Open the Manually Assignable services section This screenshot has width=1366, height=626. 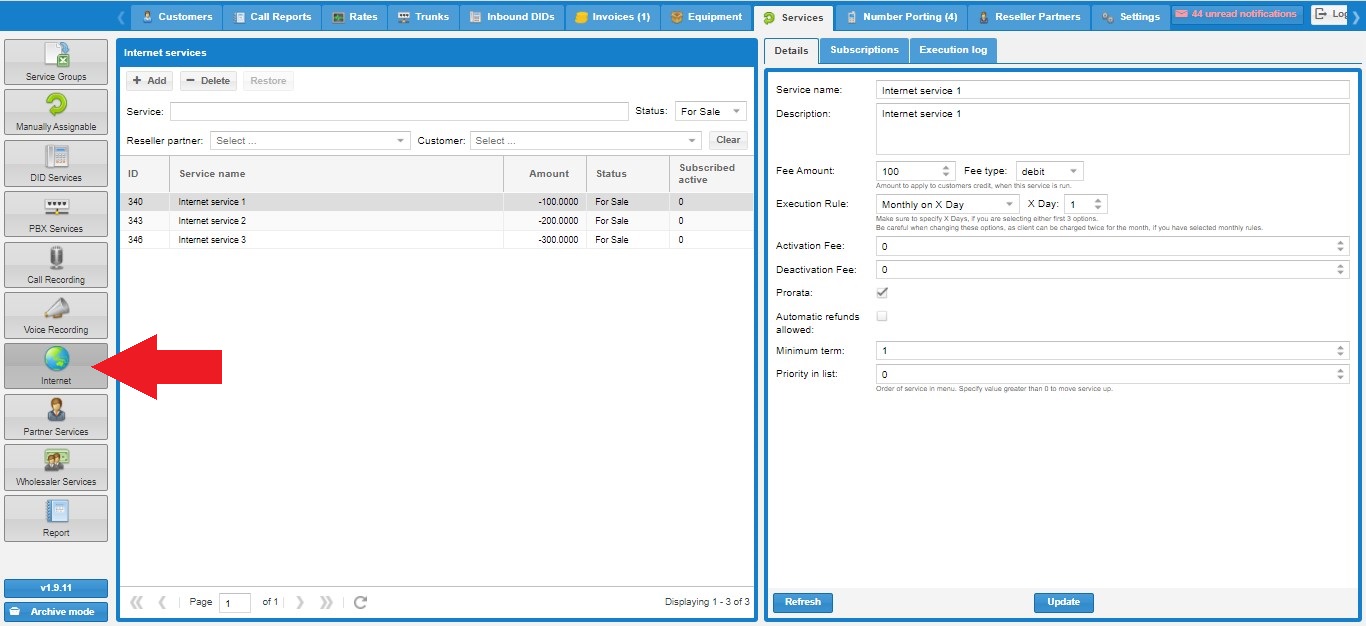[56, 112]
